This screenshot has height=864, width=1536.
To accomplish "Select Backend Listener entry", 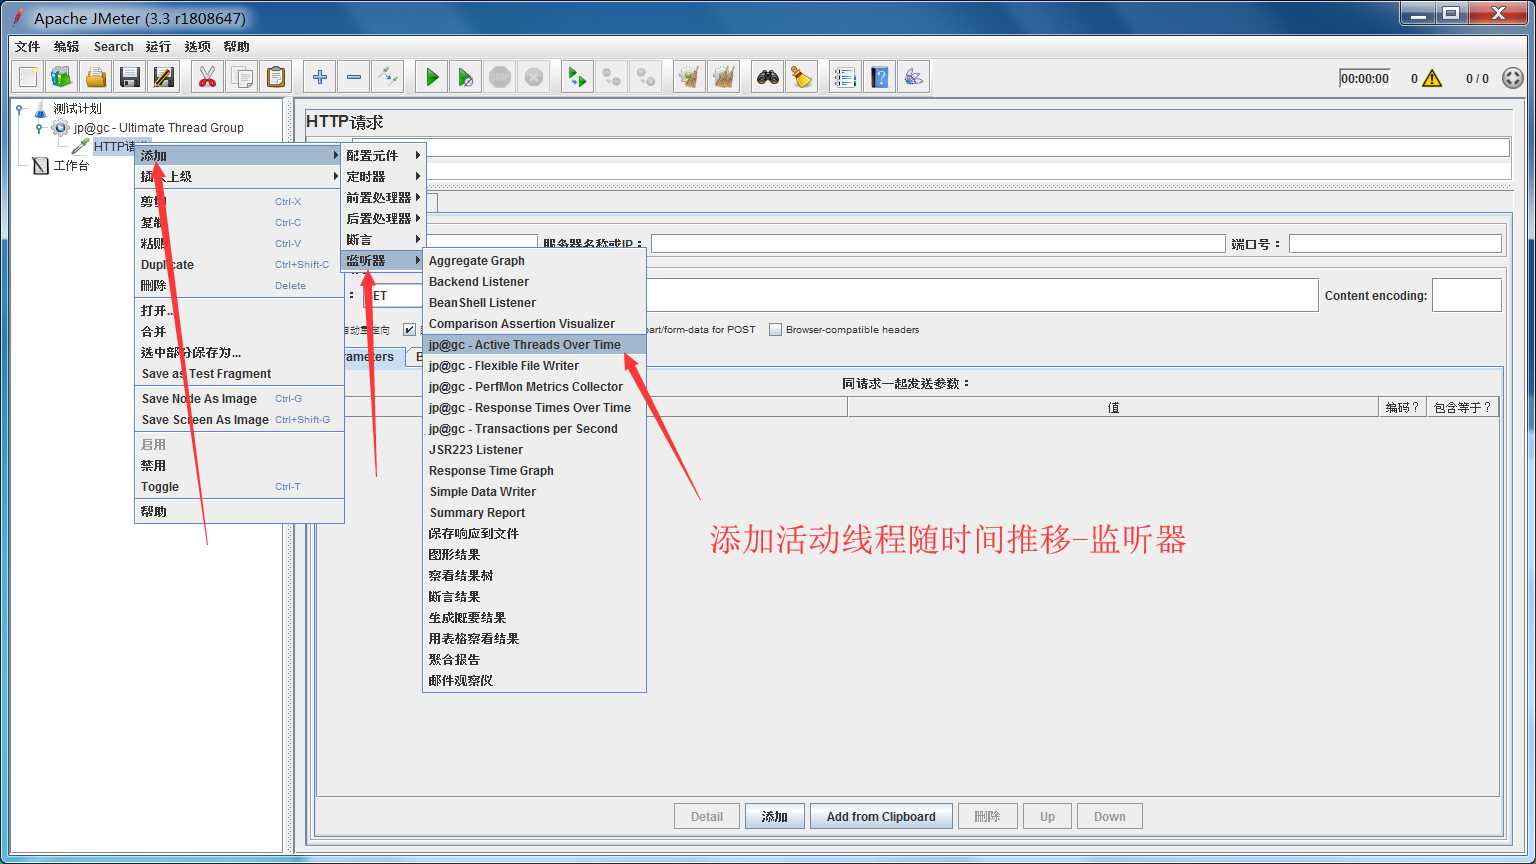I will tap(534, 281).
